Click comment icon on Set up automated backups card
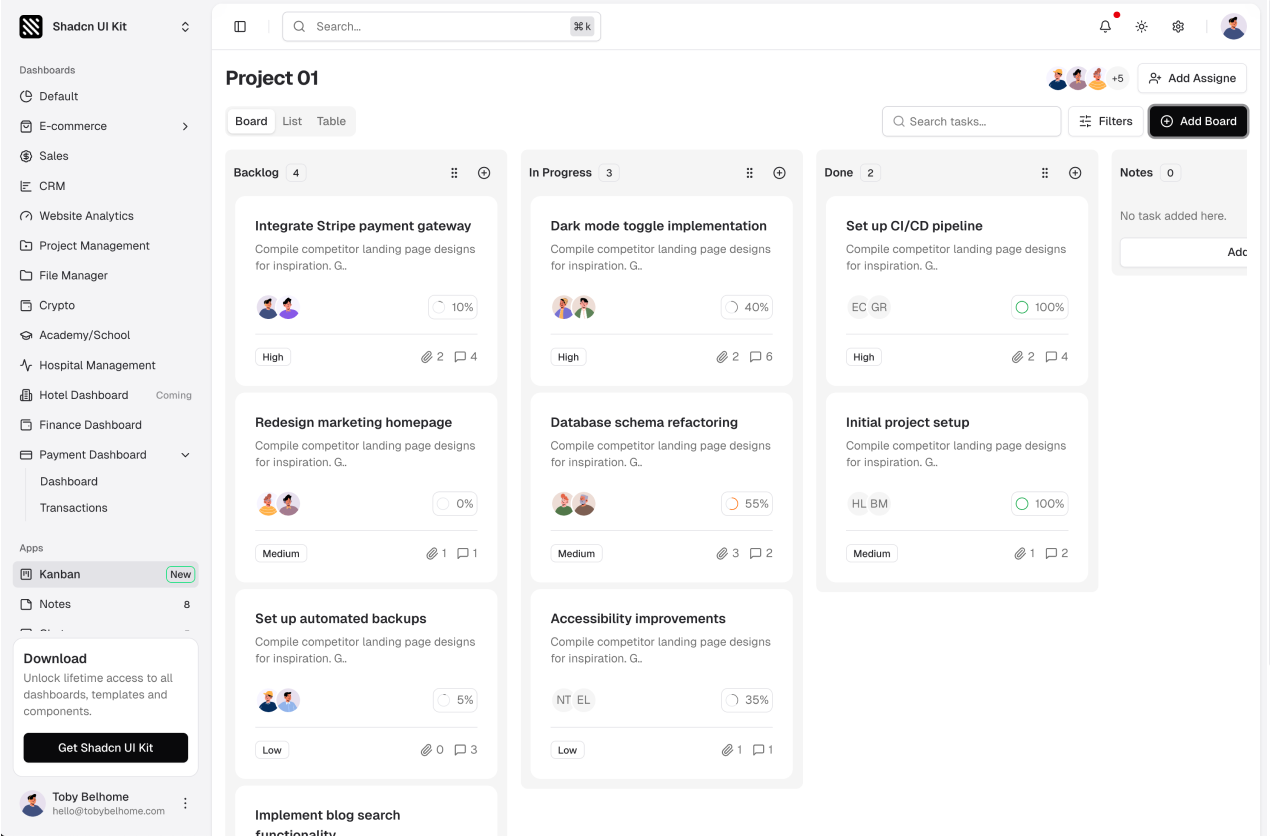Viewport: 1270px width, 836px height. (x=460, y=750)
